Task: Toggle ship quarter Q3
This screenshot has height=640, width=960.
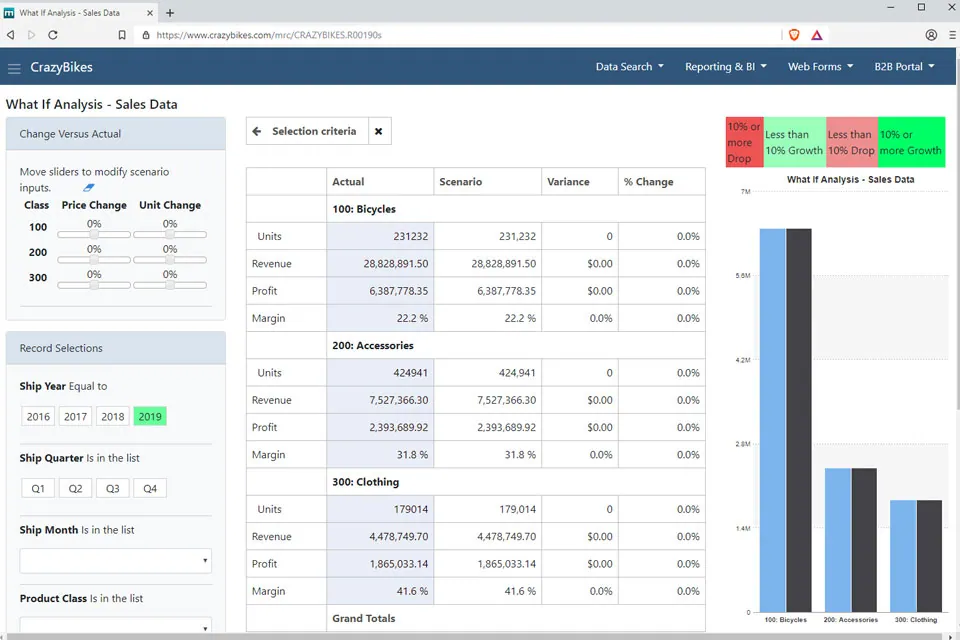Action: (x=113, y=488)
